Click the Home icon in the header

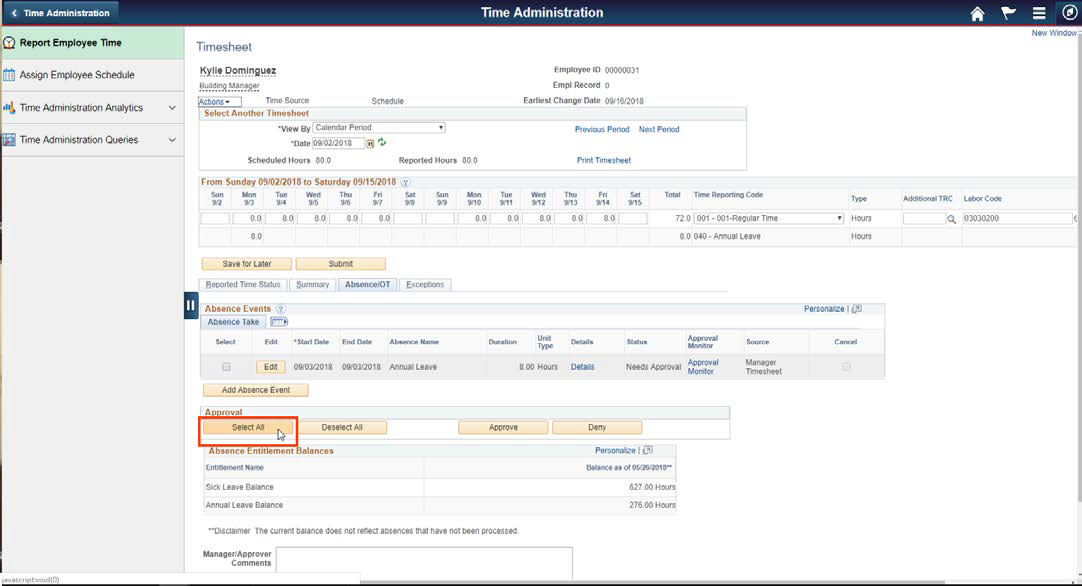975,13
